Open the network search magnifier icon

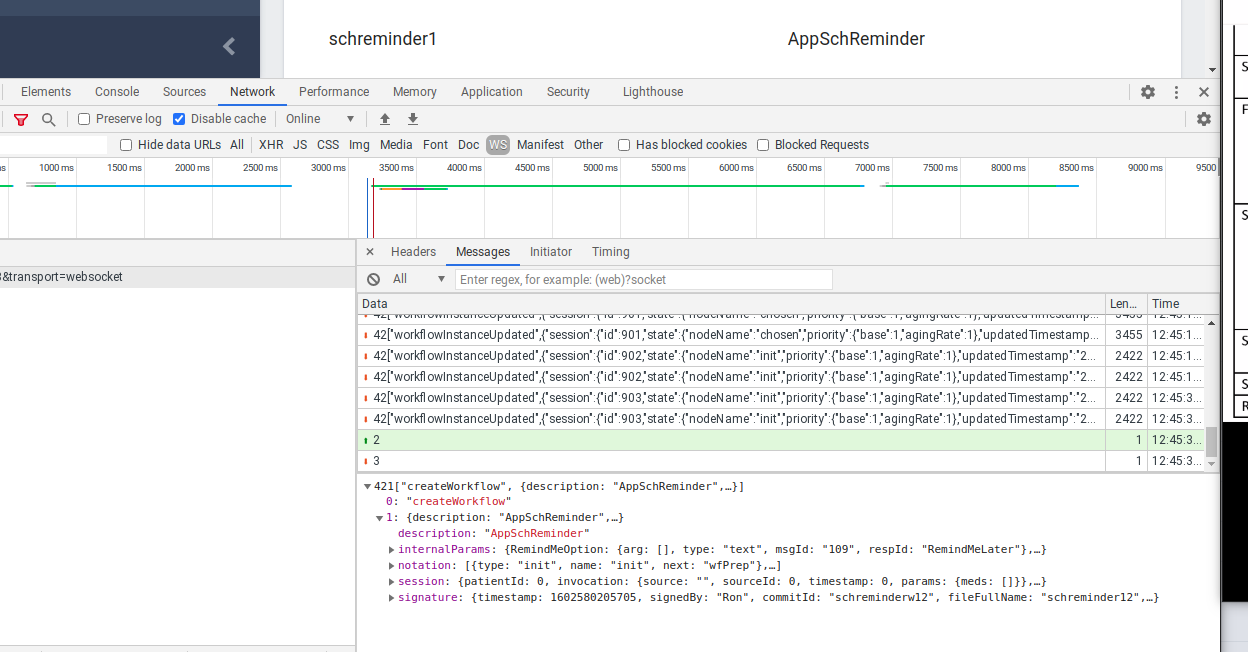pos(48,119)
